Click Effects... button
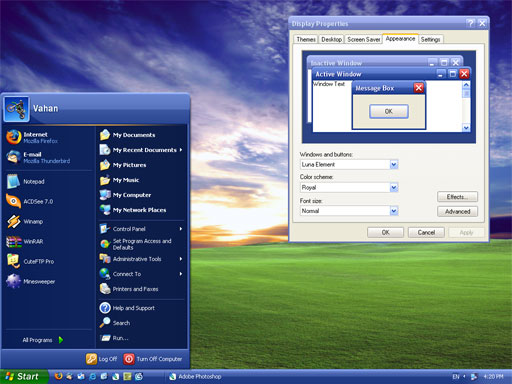Screen dimensions: 512x384 pos(457,197)
